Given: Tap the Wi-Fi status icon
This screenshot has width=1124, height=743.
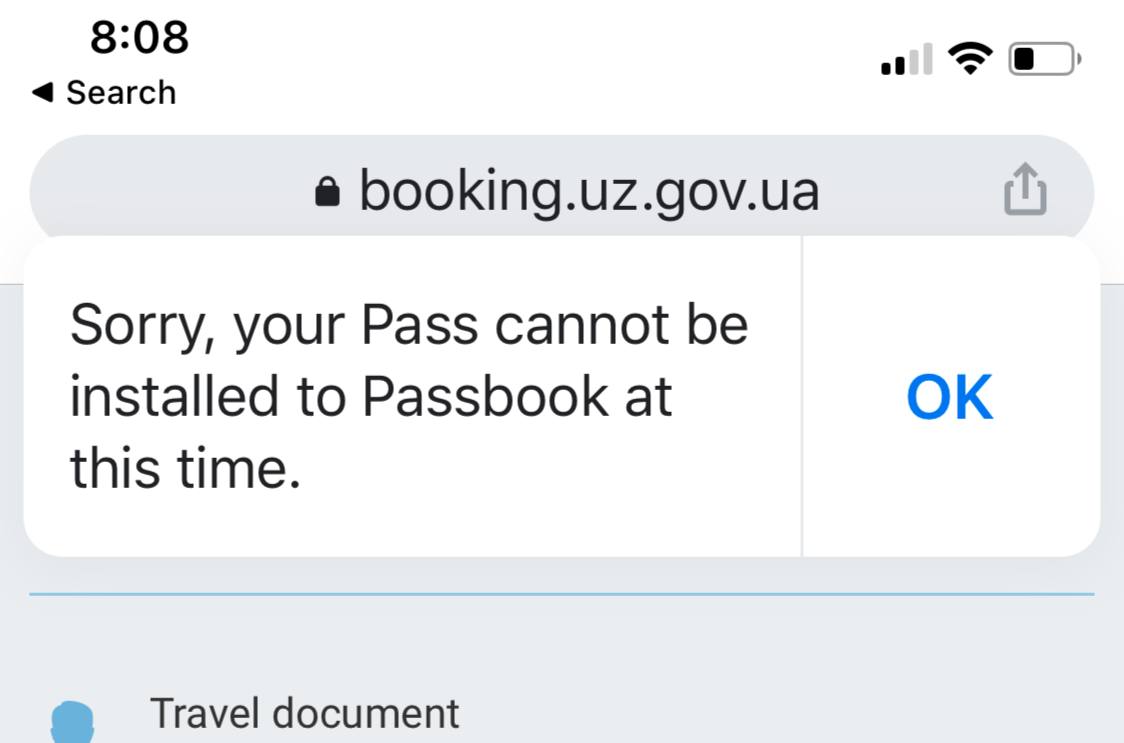Looking at the screenshot, I should [970, 58].
